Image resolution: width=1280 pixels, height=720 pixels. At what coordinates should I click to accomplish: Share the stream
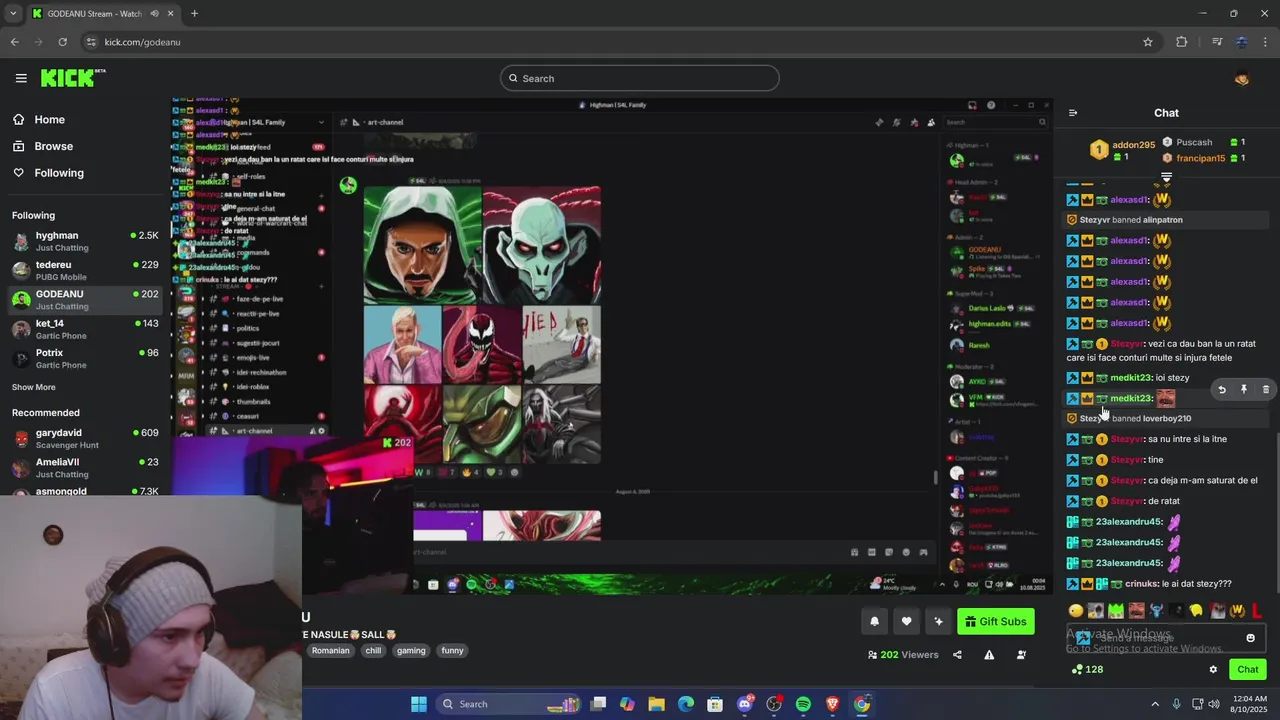pos(957,655)
